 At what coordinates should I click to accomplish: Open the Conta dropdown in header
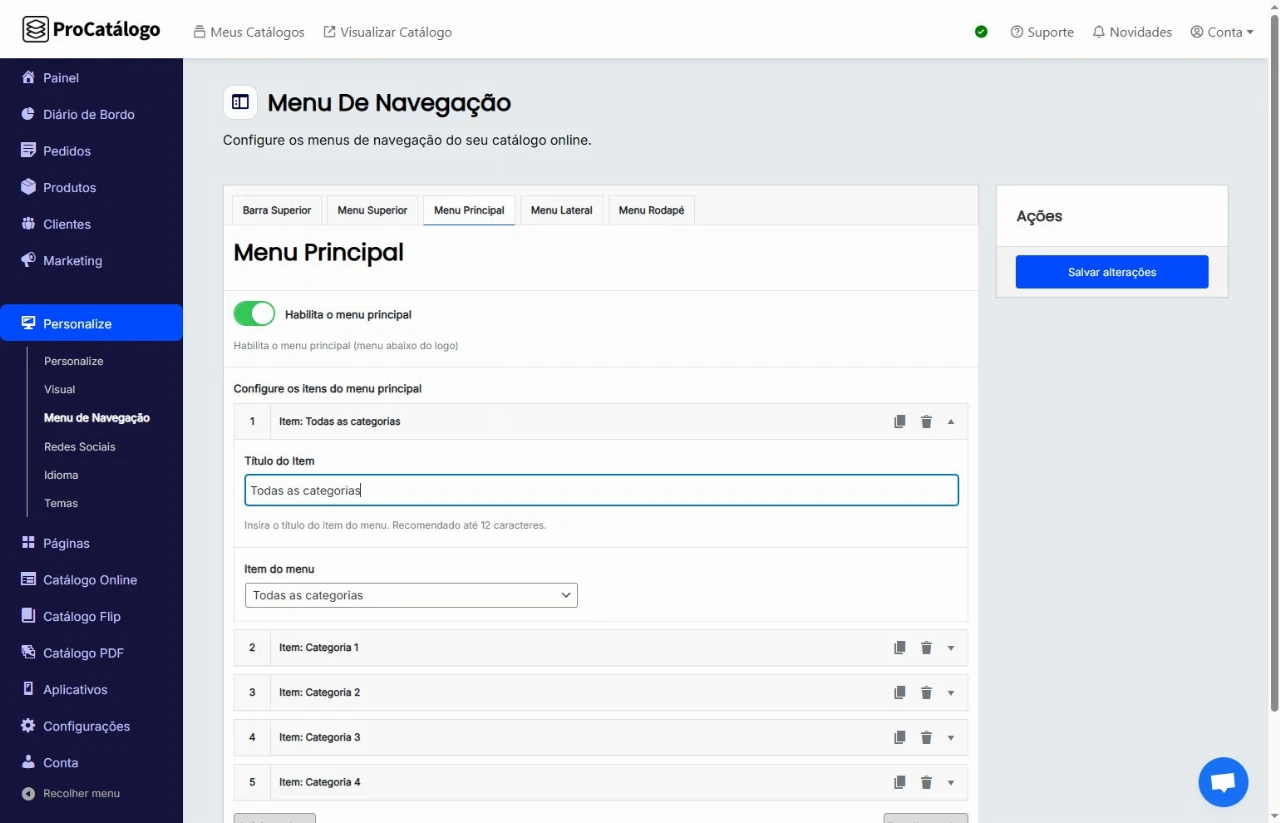1222,32
